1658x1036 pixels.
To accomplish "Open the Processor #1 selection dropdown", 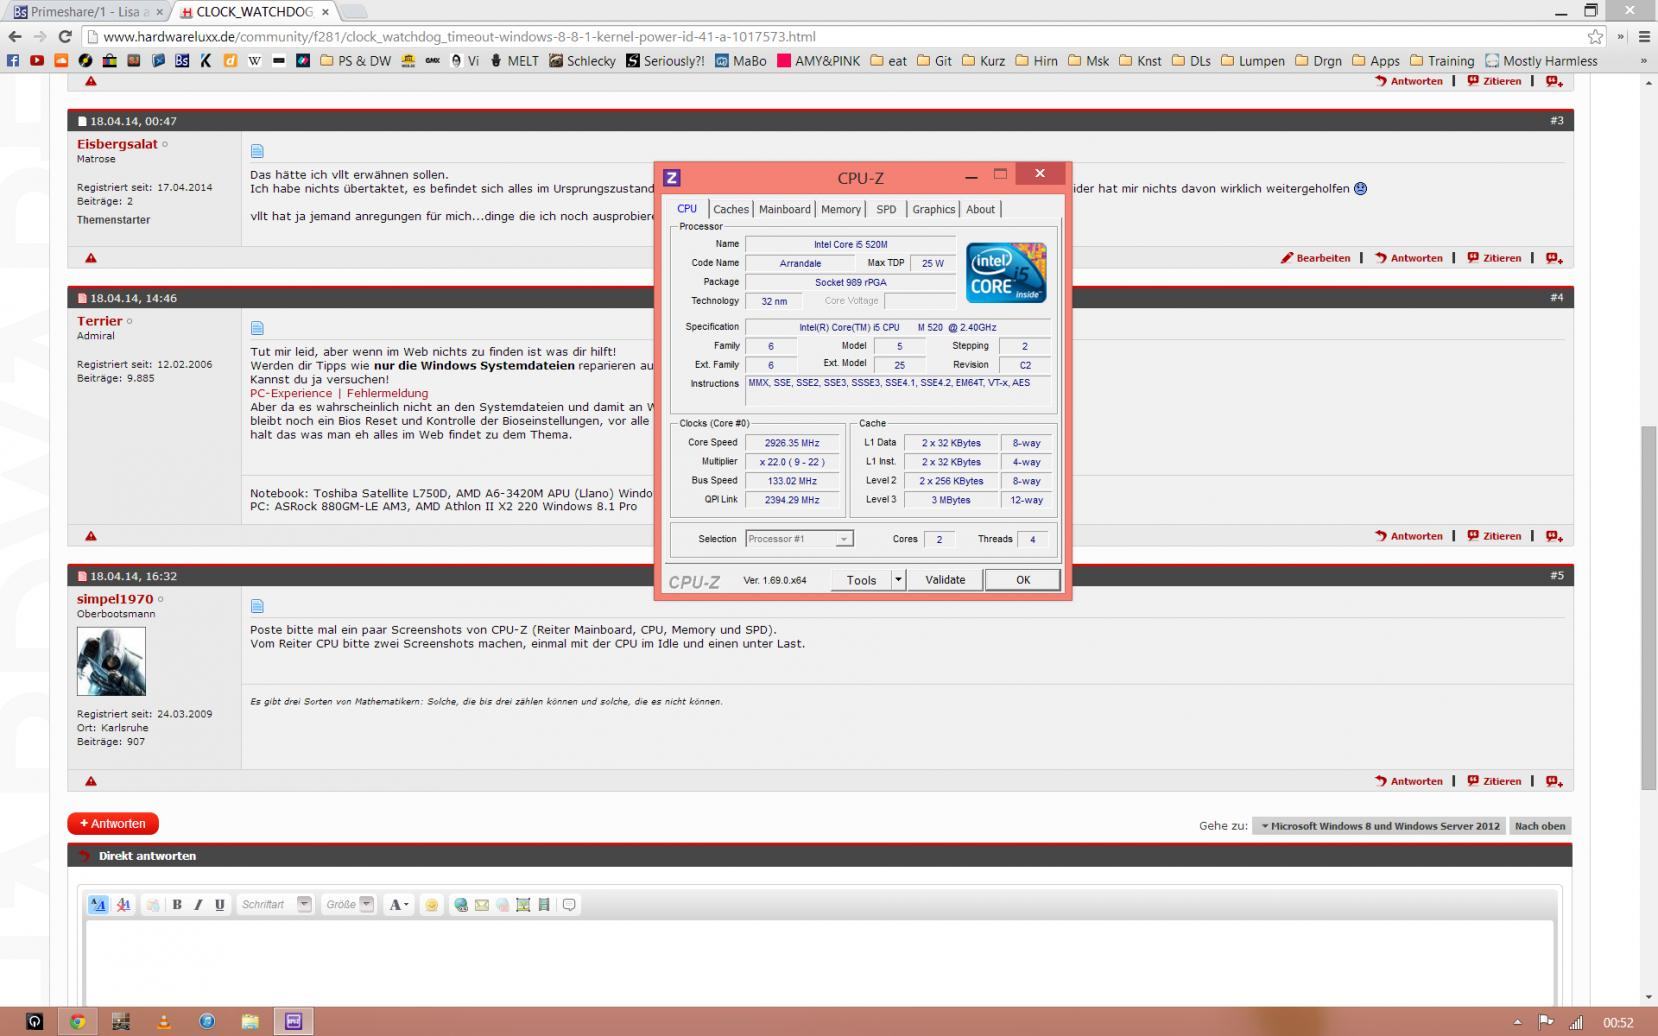I will coord(799,539).
